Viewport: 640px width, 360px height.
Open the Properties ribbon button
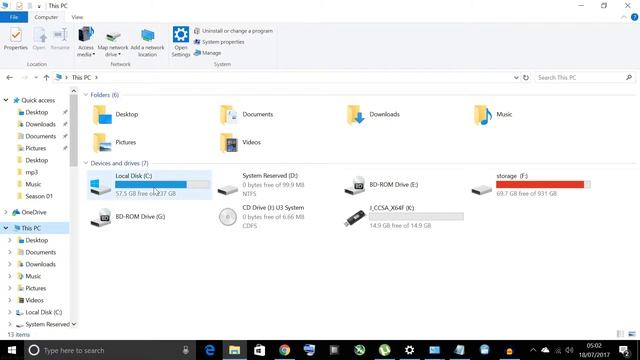[x=16, y=39]
